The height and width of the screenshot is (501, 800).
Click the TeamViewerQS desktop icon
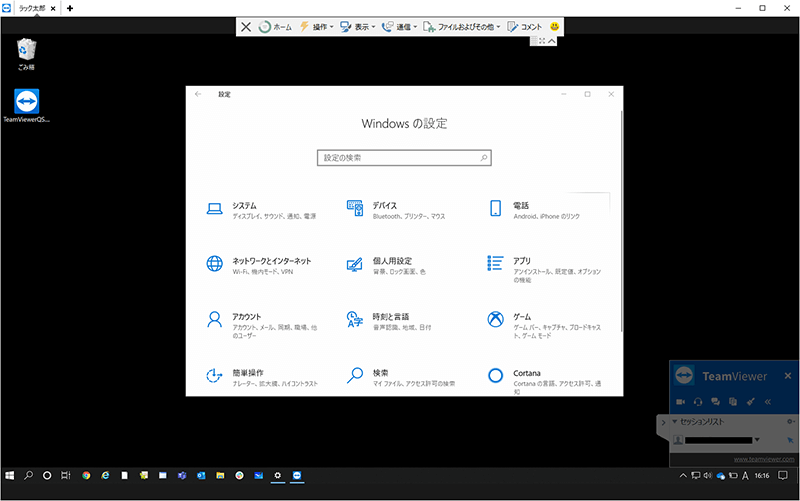tap(27, 106)
